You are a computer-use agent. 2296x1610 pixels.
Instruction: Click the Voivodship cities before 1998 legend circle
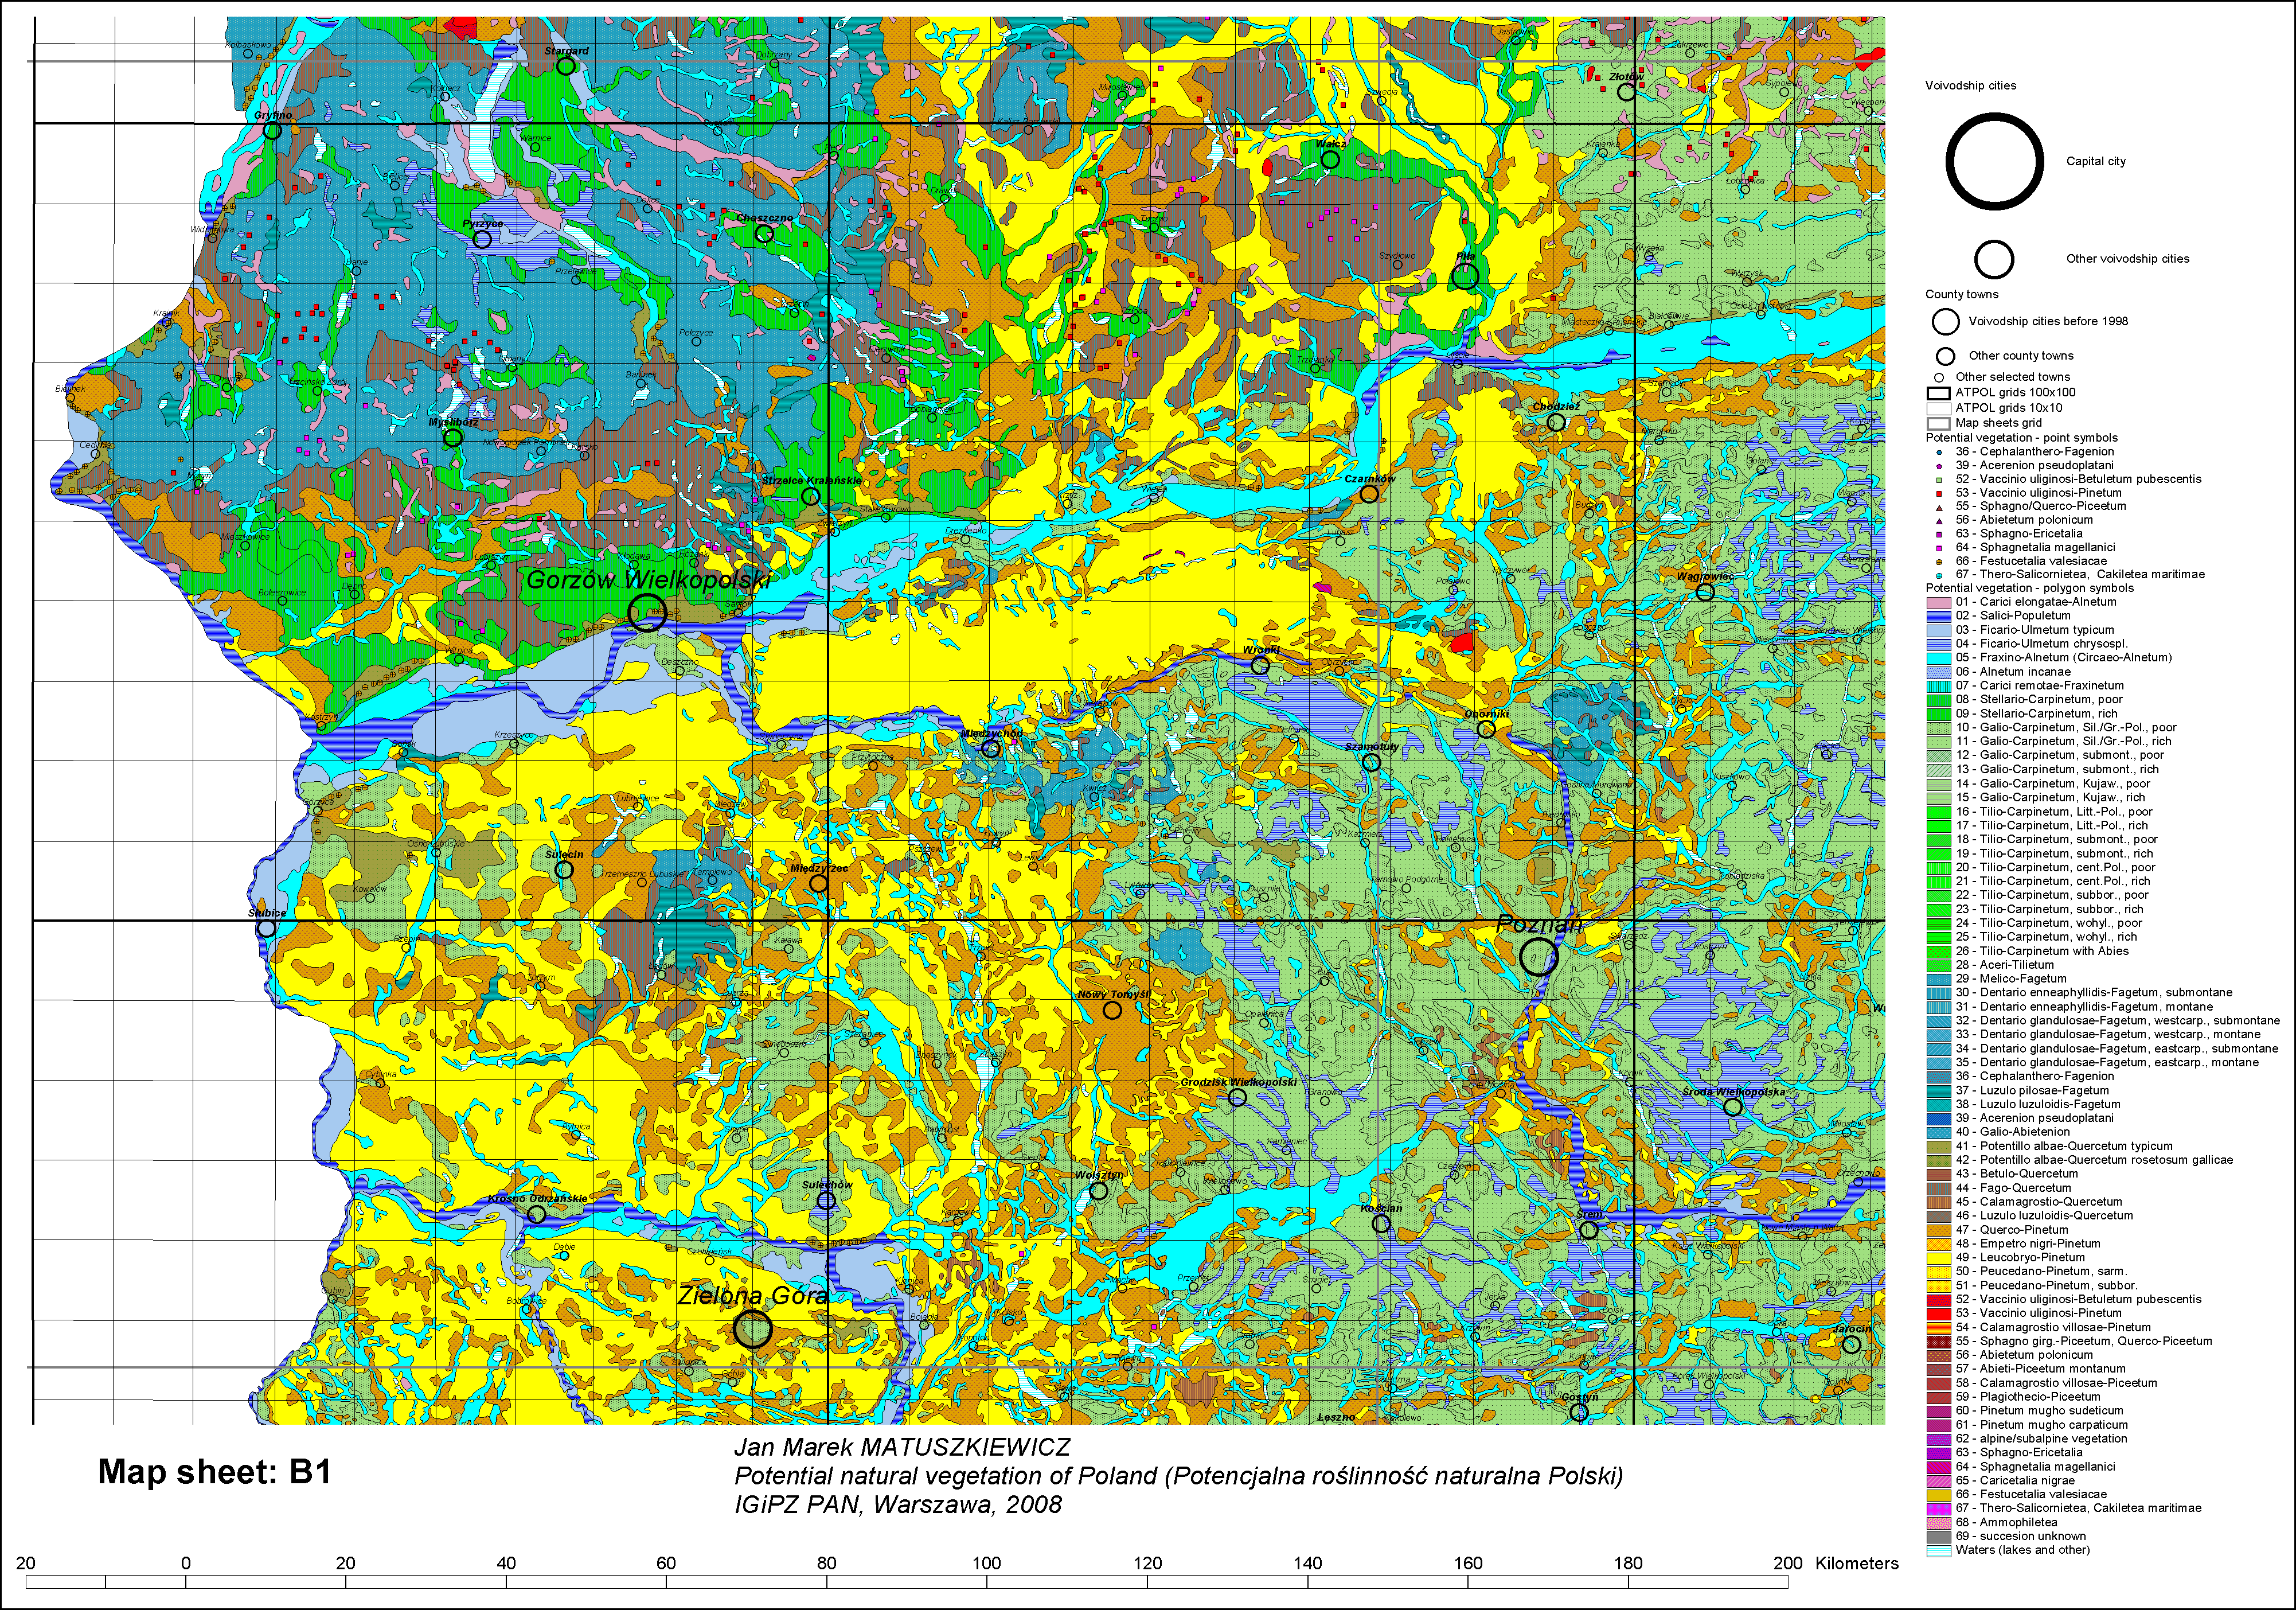(1945, 321)
